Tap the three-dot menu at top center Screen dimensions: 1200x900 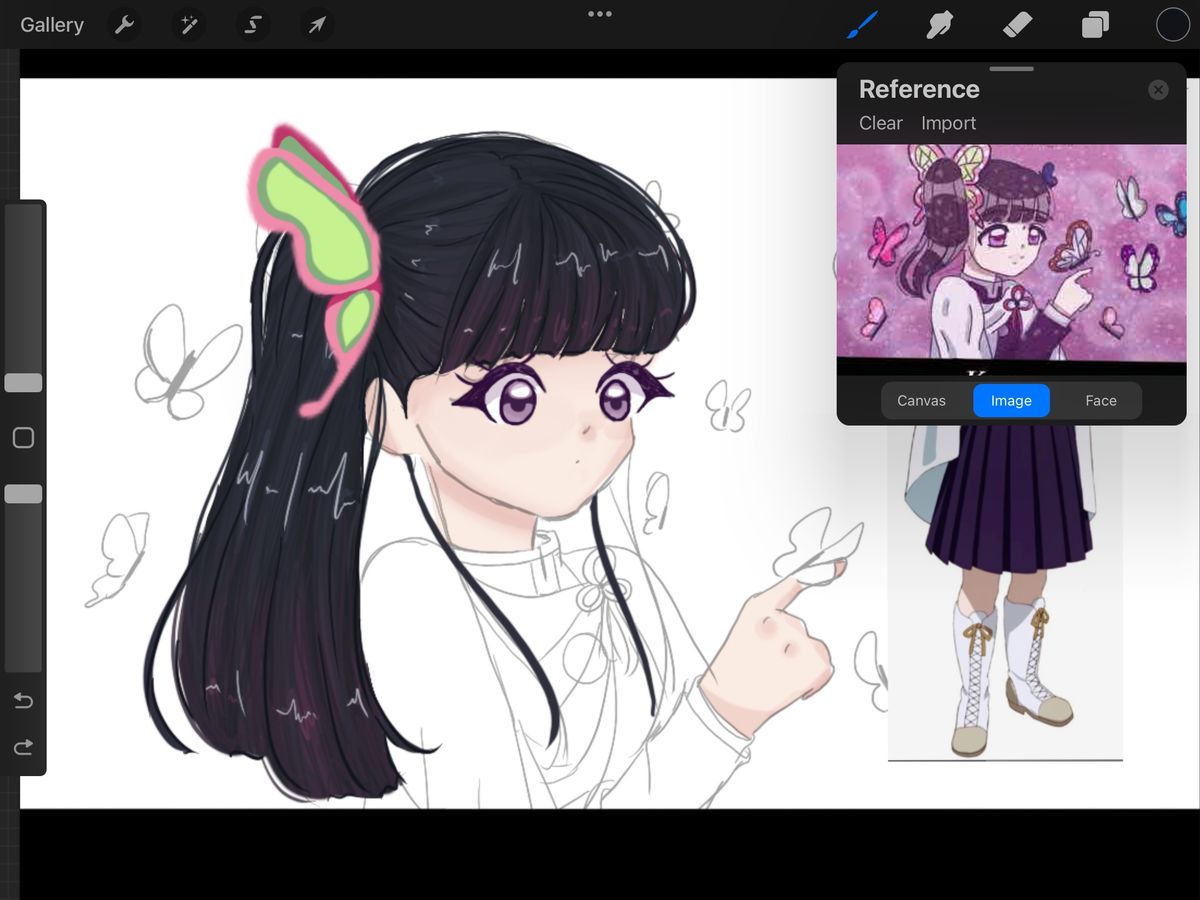[600, 14]
